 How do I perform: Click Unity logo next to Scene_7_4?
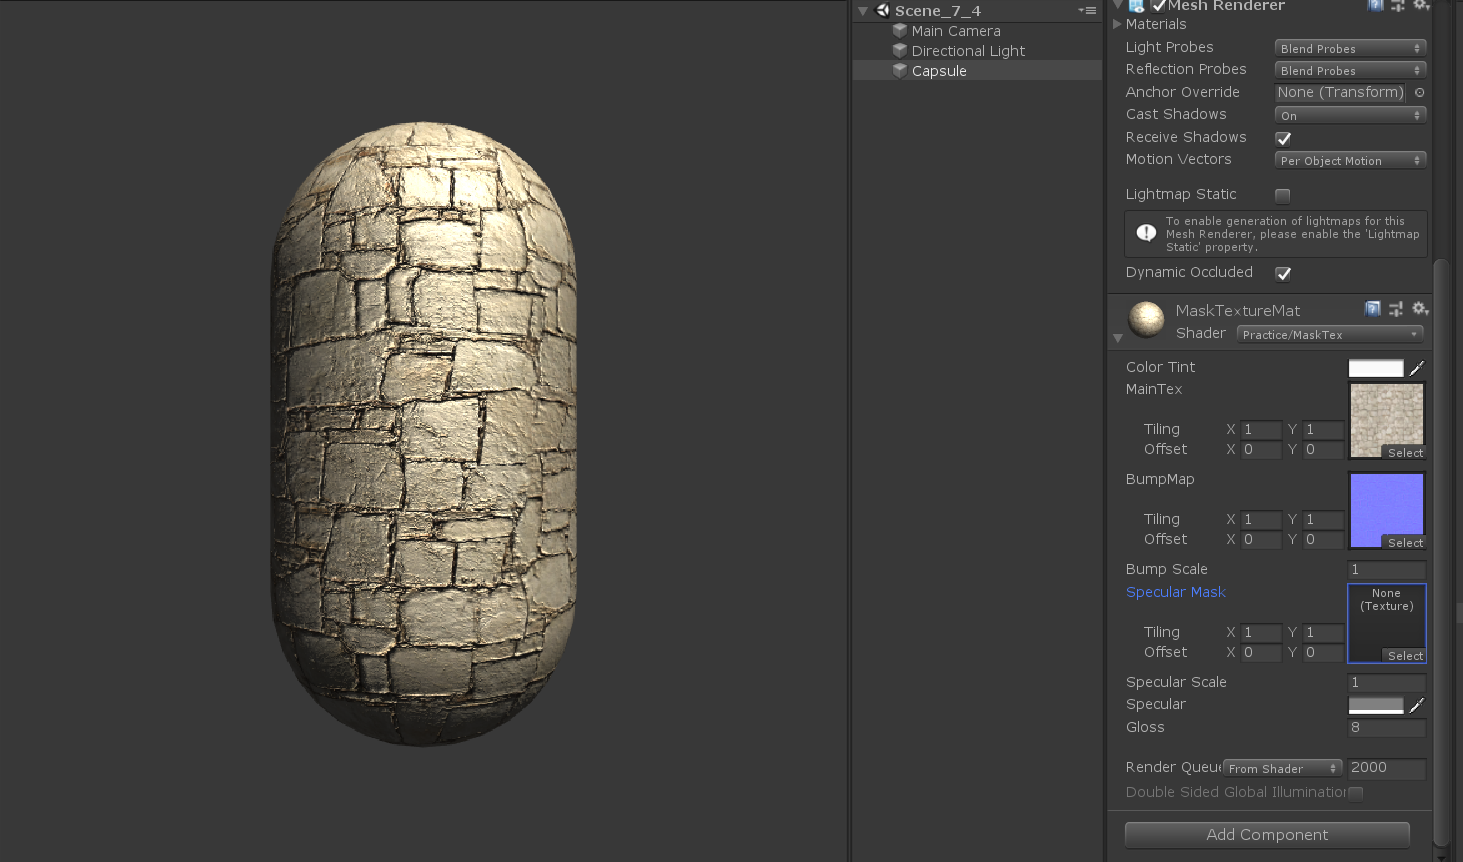click(x=882, y=10)
